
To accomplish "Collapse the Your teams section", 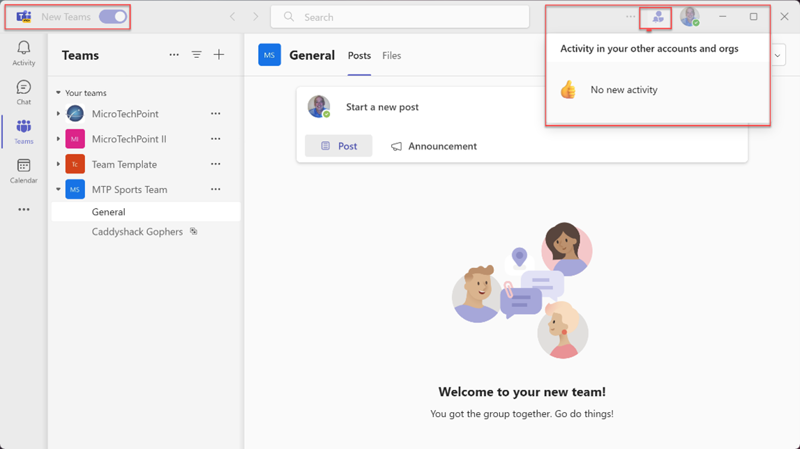I will point(58,93).
